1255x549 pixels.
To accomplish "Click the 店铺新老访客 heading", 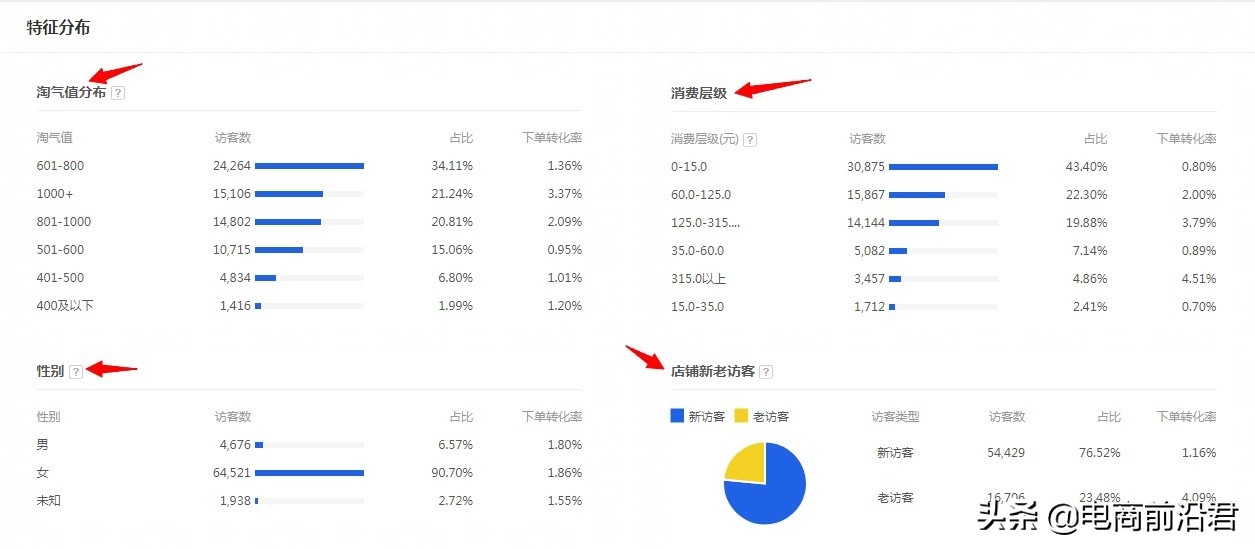I will 713,372.
